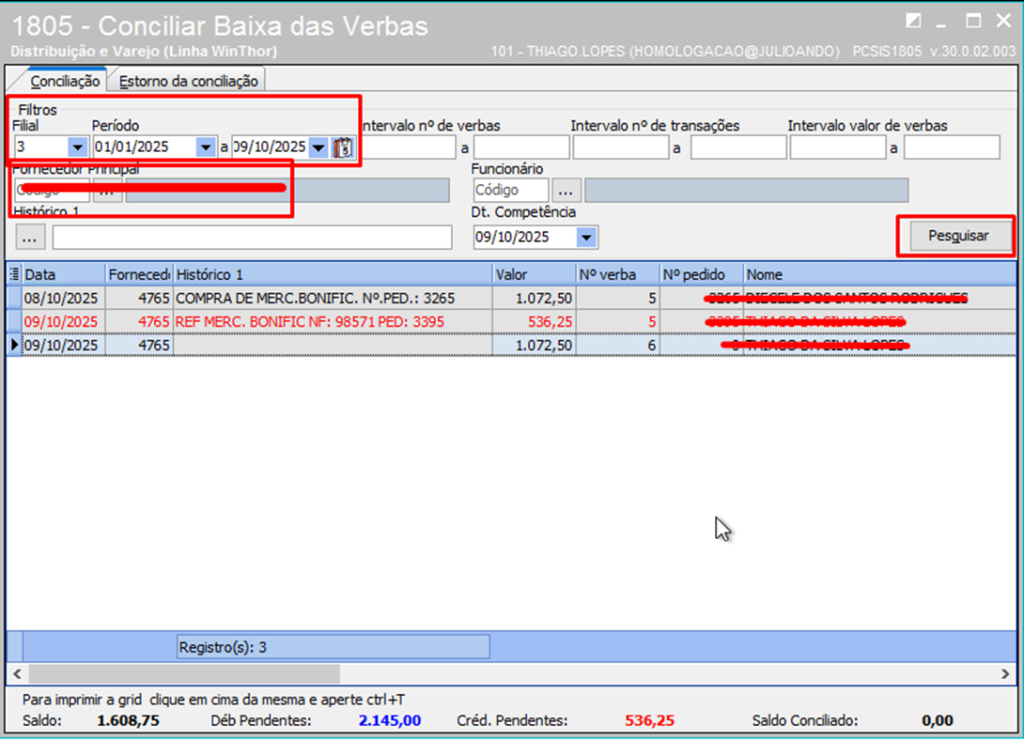
Task: Click the Histórico 1 text field
Action: pos(252,237)
